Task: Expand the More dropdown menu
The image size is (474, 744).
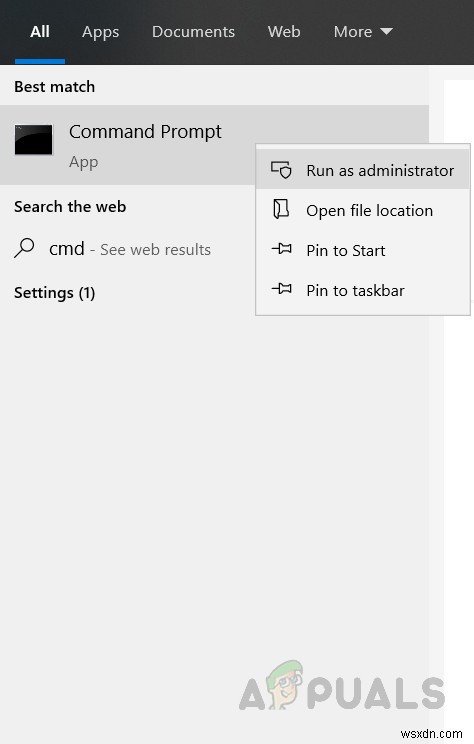Action: click(363, 32)
